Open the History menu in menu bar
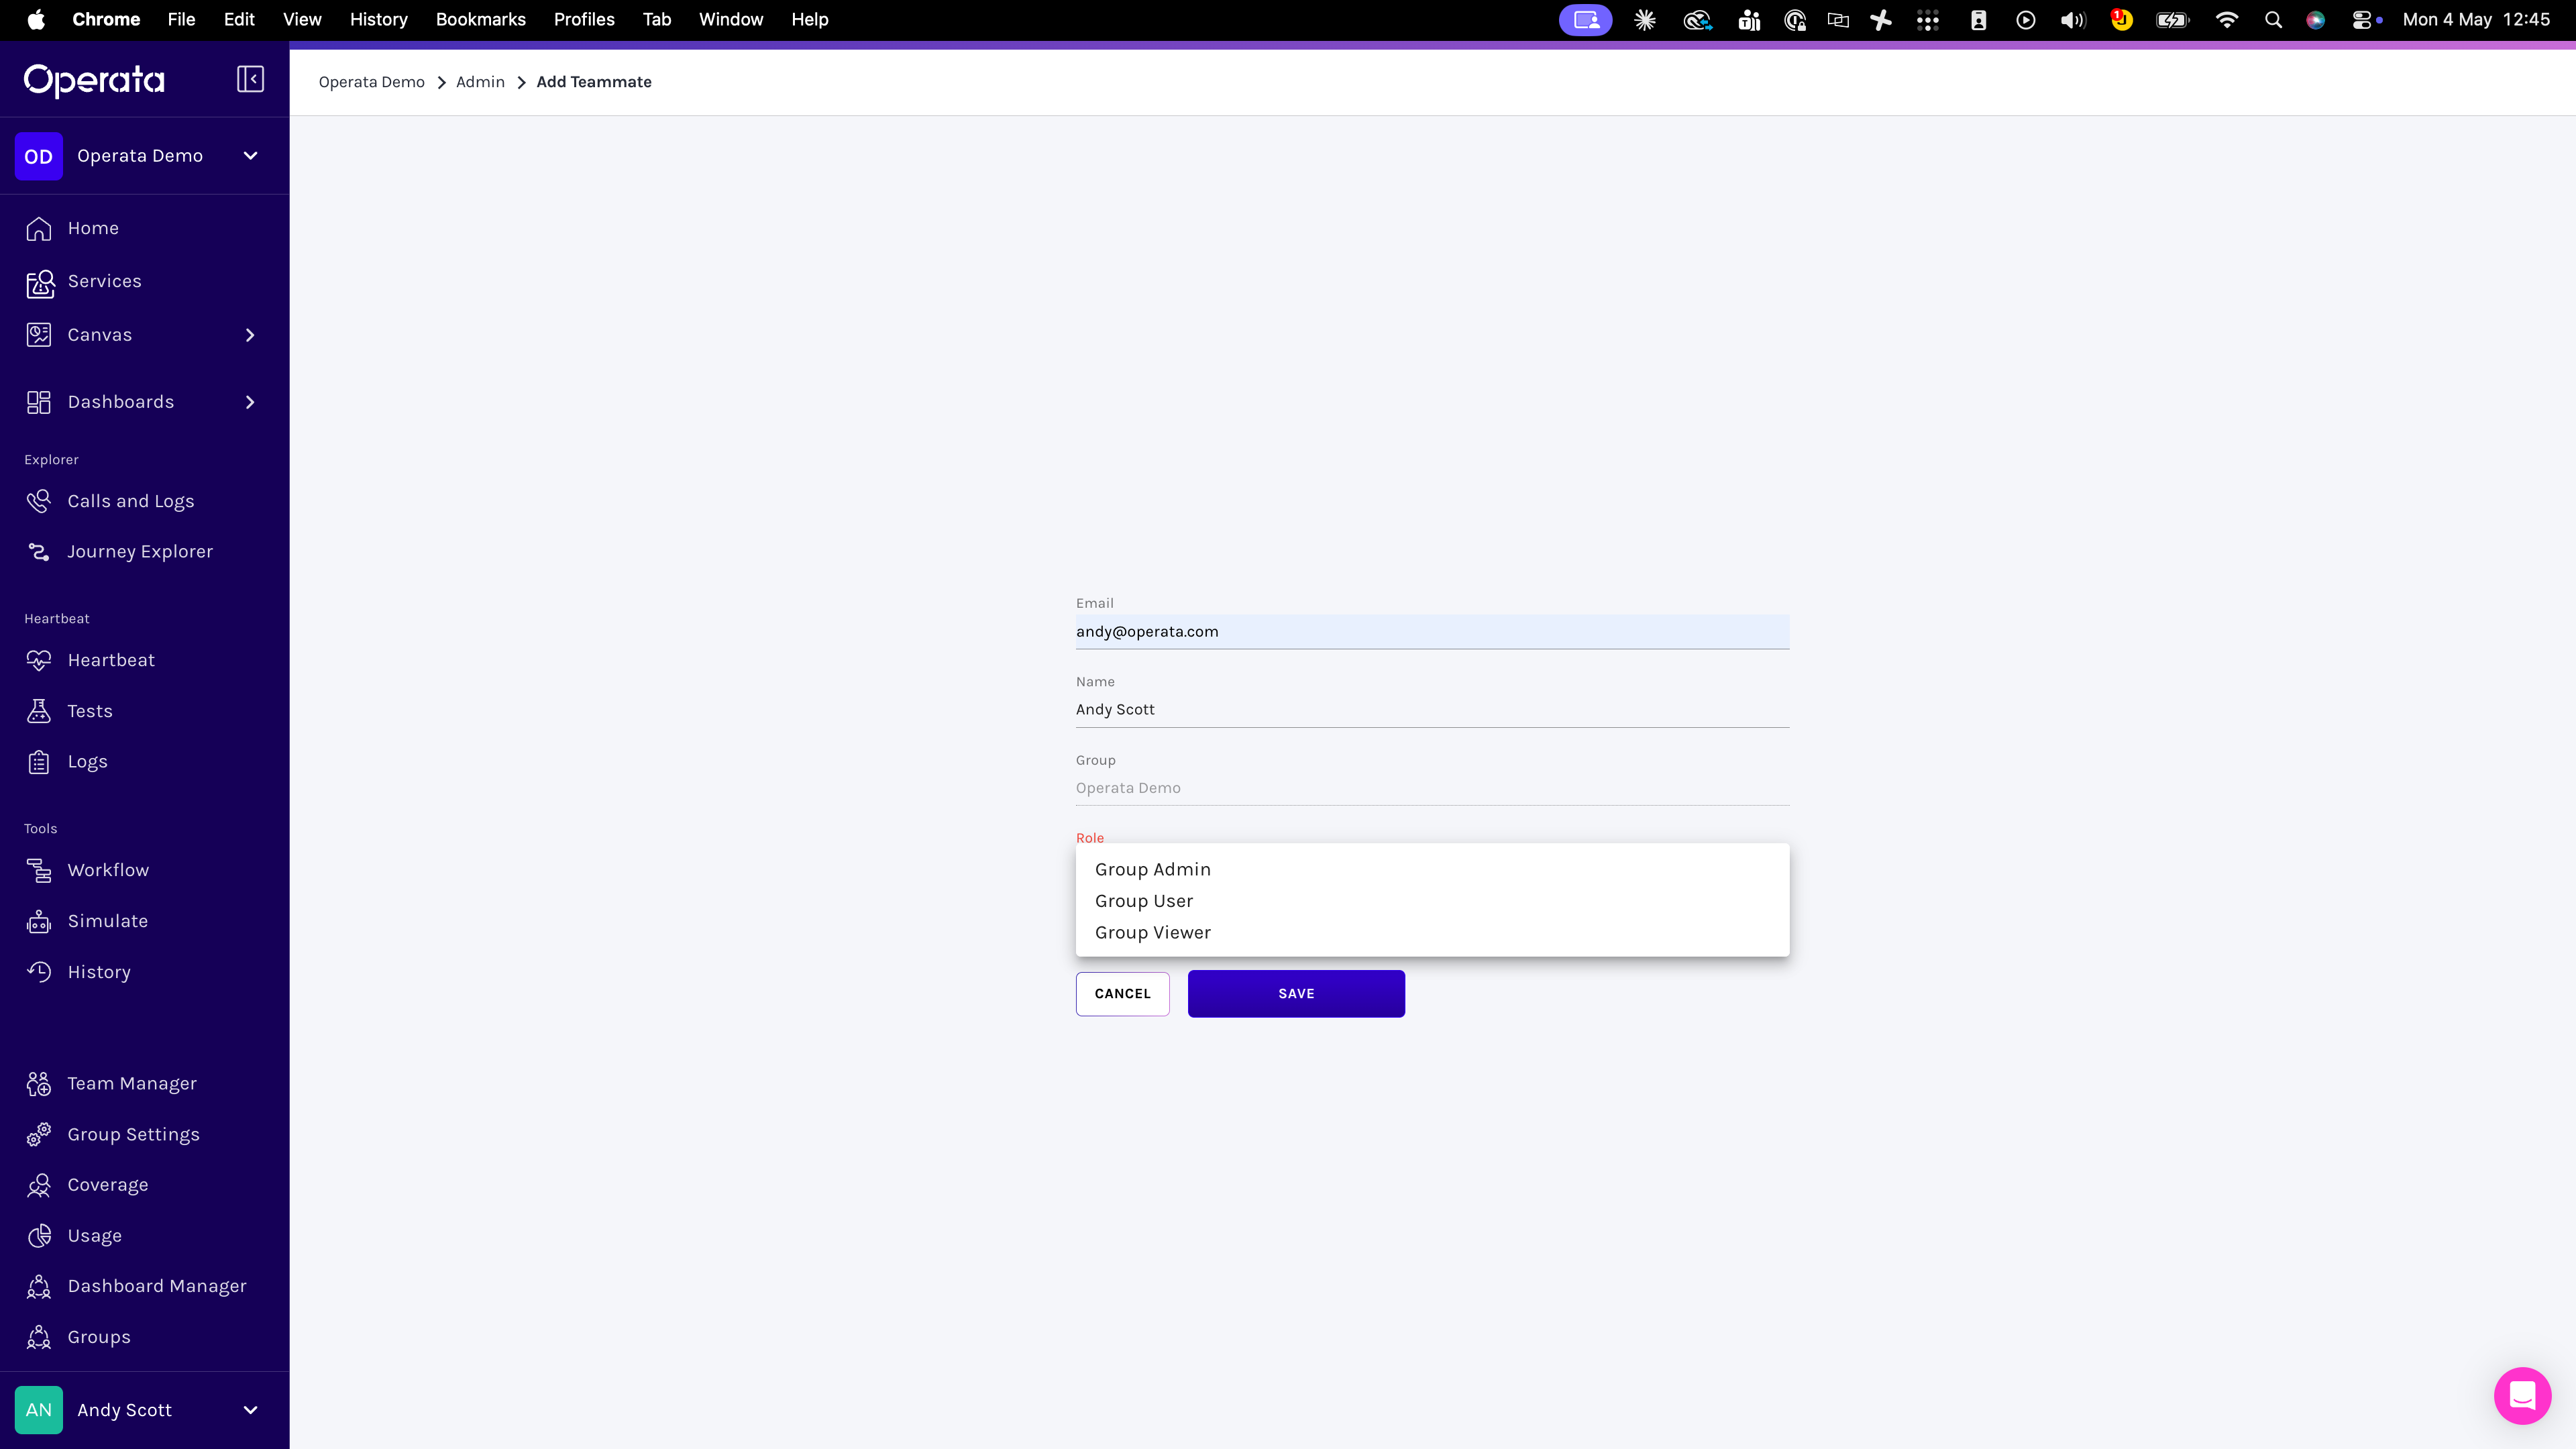Viewport: 2576px width, 1449px height. click(378, 20)
